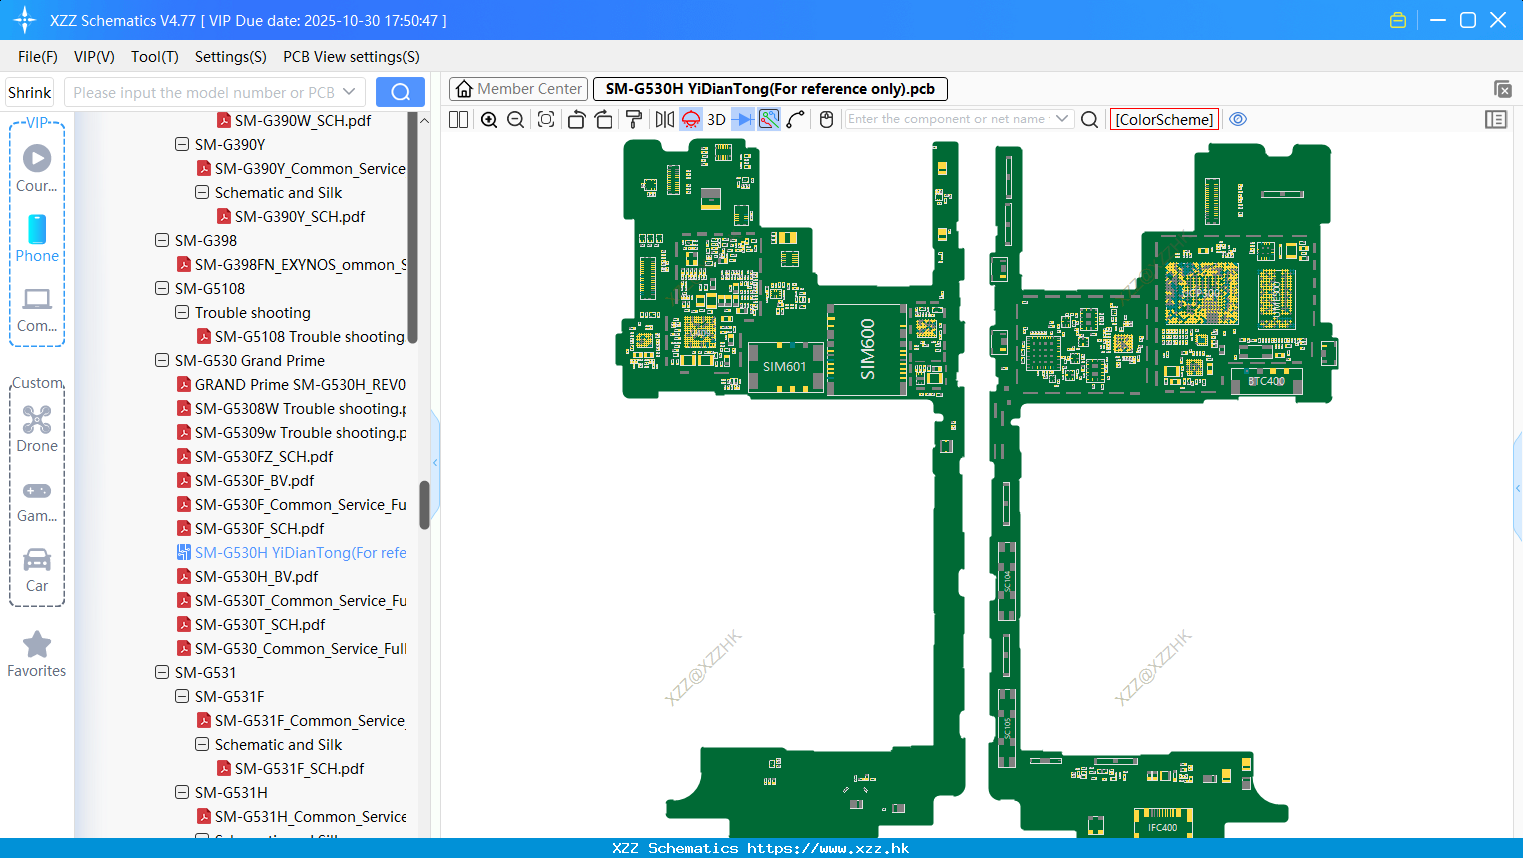Screen dimensions: 1523x858
Task: Select the Phone category
Action: click(37, 238)
